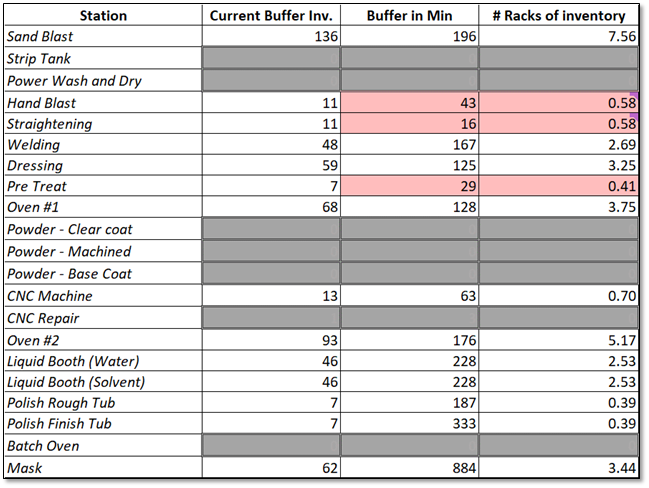Click the Sand Blast station cell
Screen dimensions: 649x488
pyautogui.click(x=102, y=38)
